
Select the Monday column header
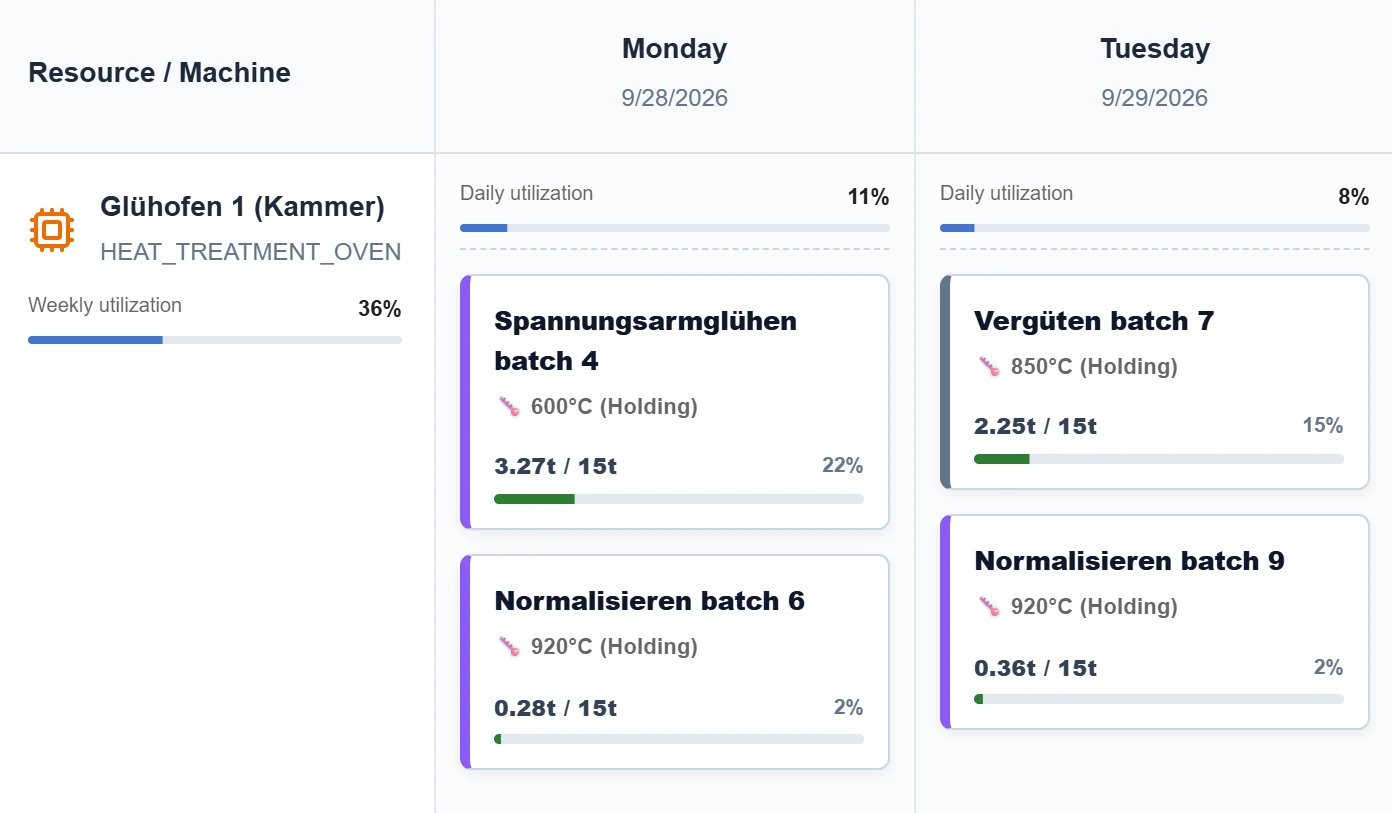[675, 72]
